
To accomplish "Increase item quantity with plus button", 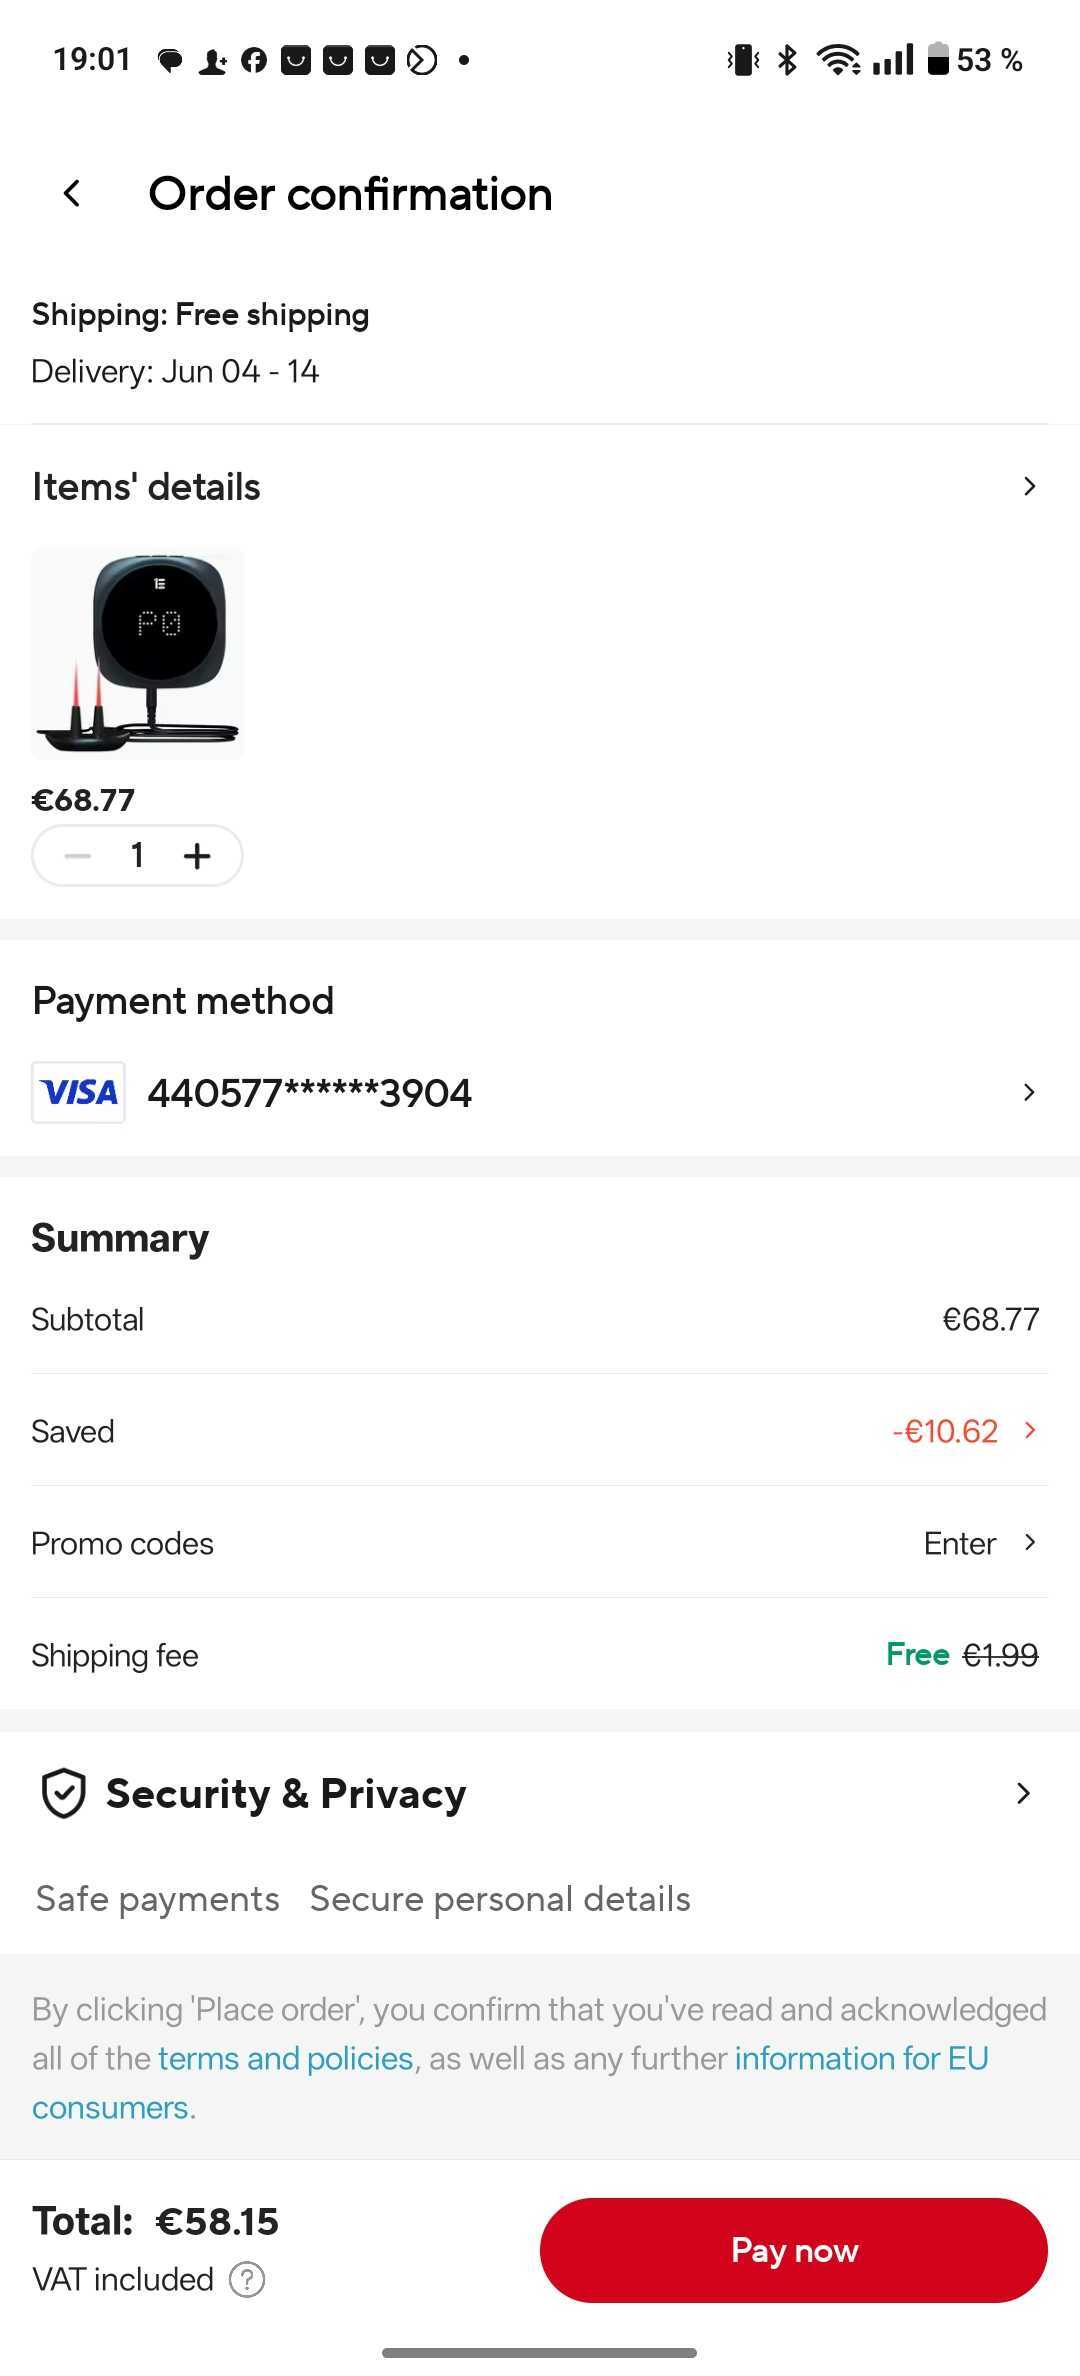I will tap(197, 856).
